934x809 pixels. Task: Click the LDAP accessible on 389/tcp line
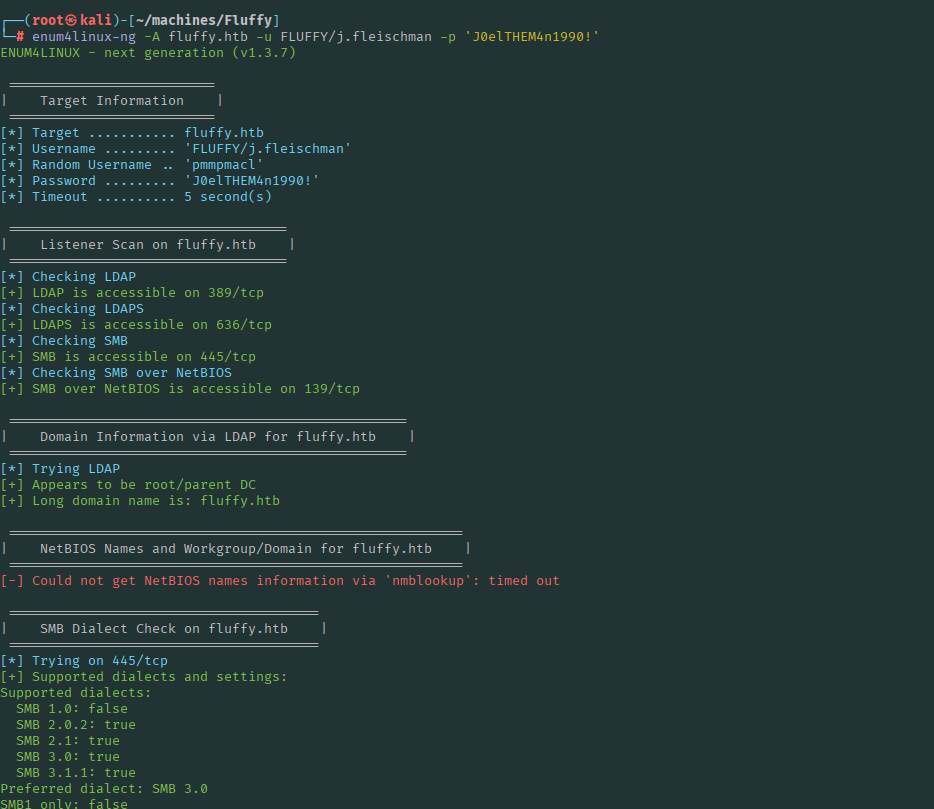pyautogui.click(x=132, y=293)
